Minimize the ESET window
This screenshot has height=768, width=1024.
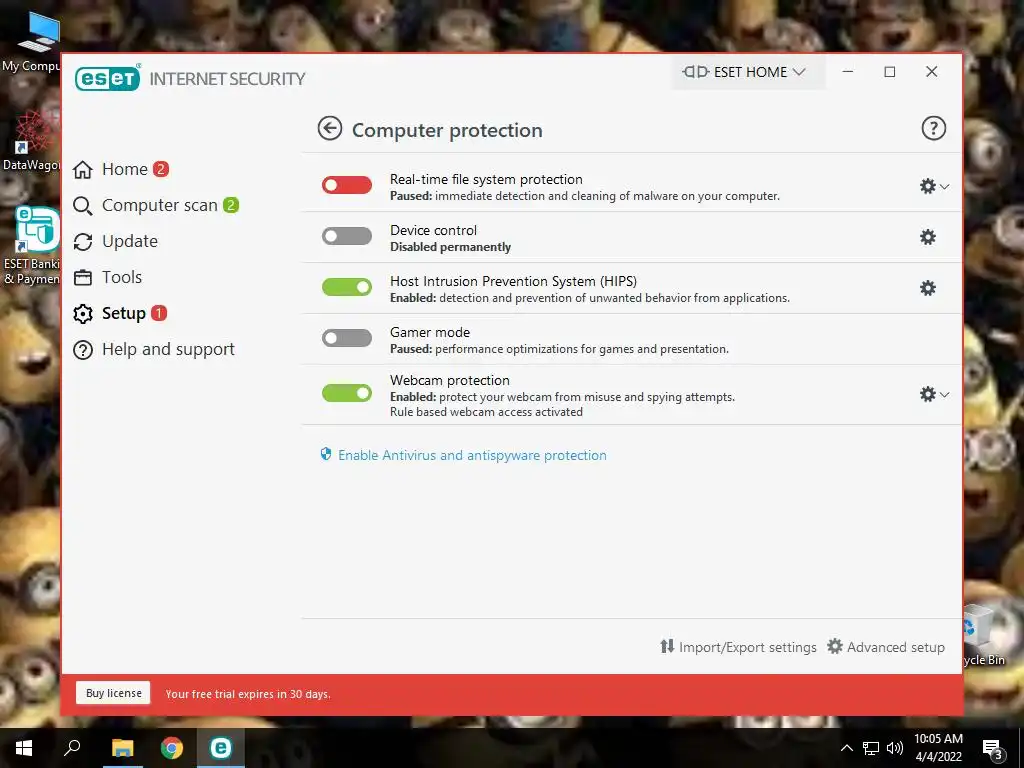coord(848,72)
